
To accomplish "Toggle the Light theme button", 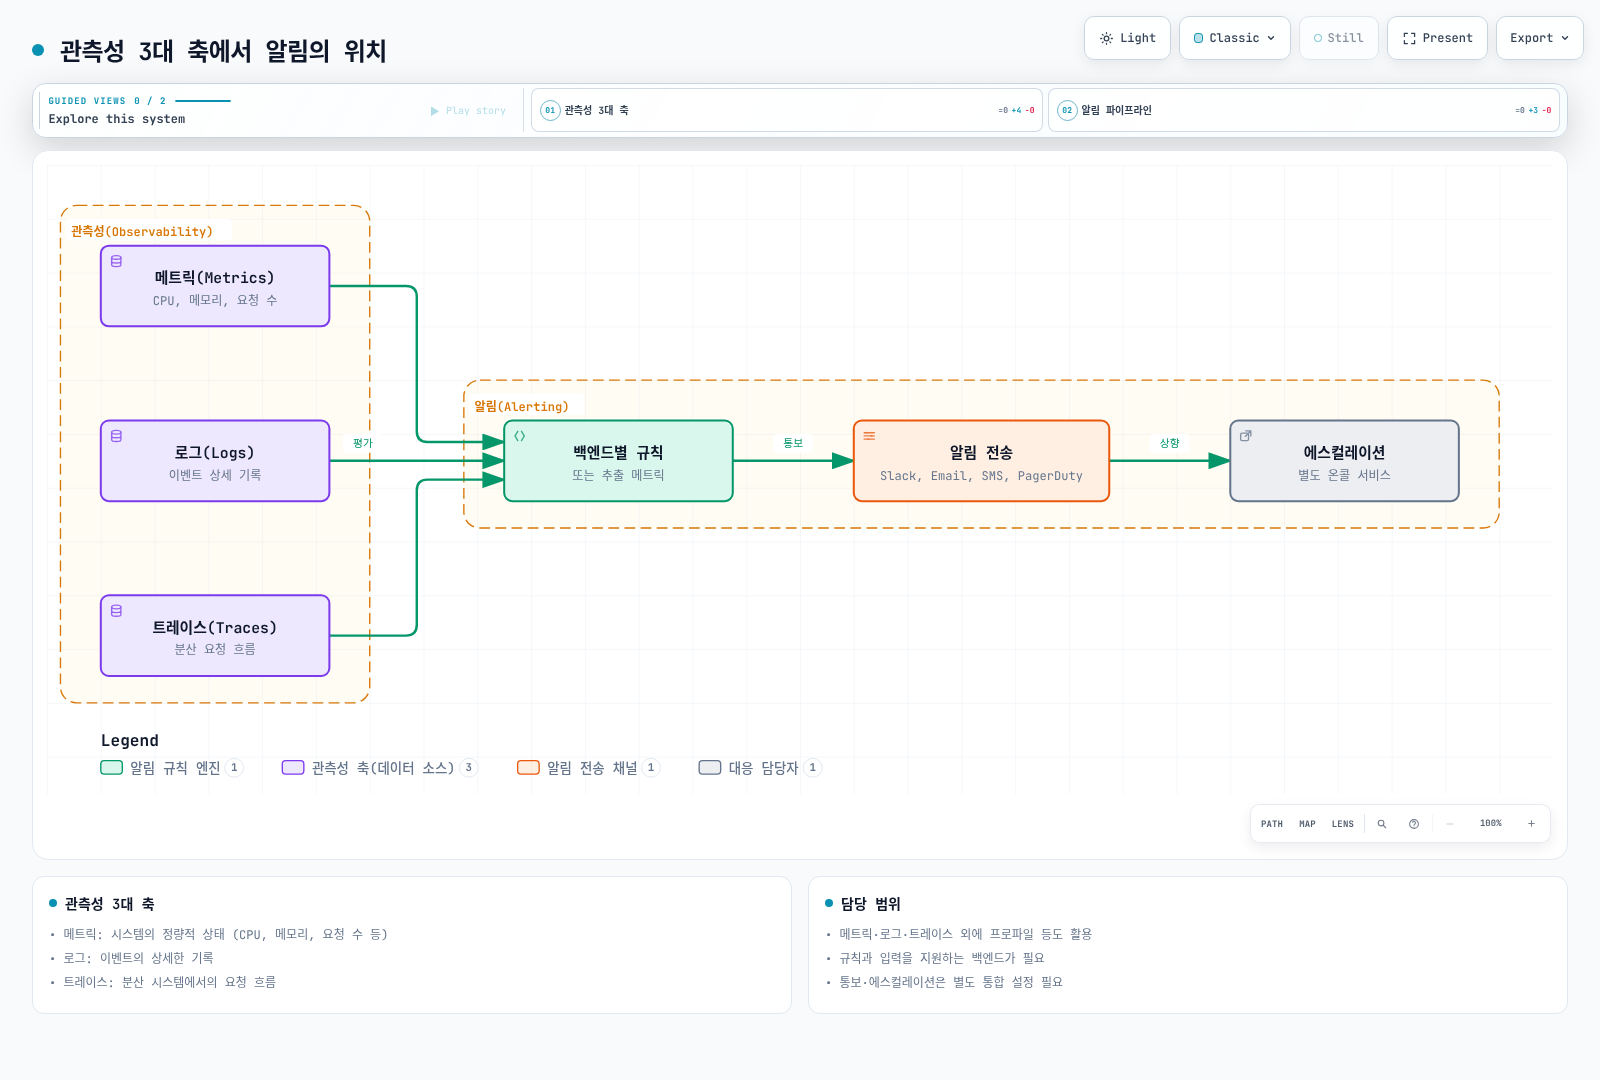I will 1127,38.
